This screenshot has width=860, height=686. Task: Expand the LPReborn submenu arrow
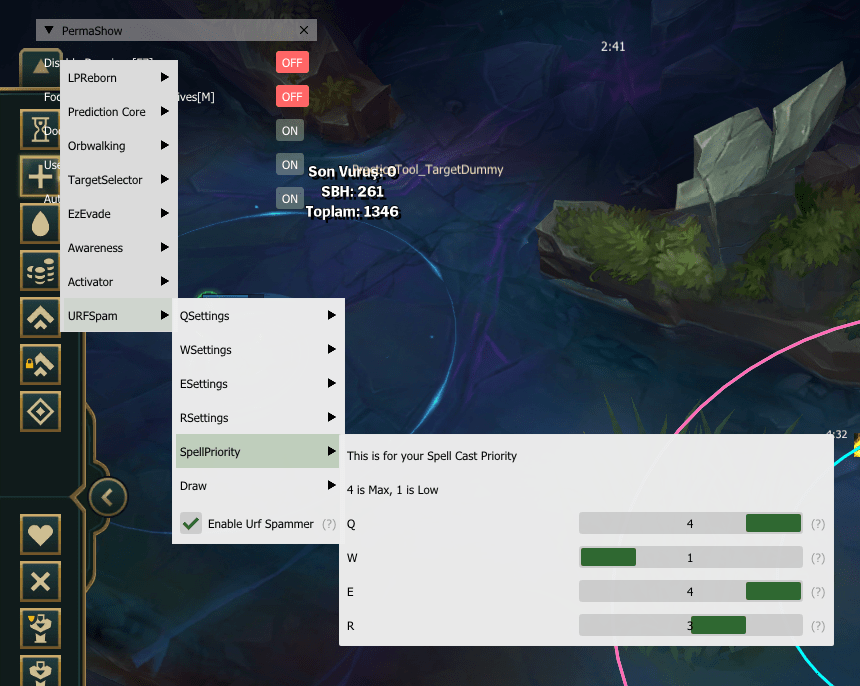point(165,77)
